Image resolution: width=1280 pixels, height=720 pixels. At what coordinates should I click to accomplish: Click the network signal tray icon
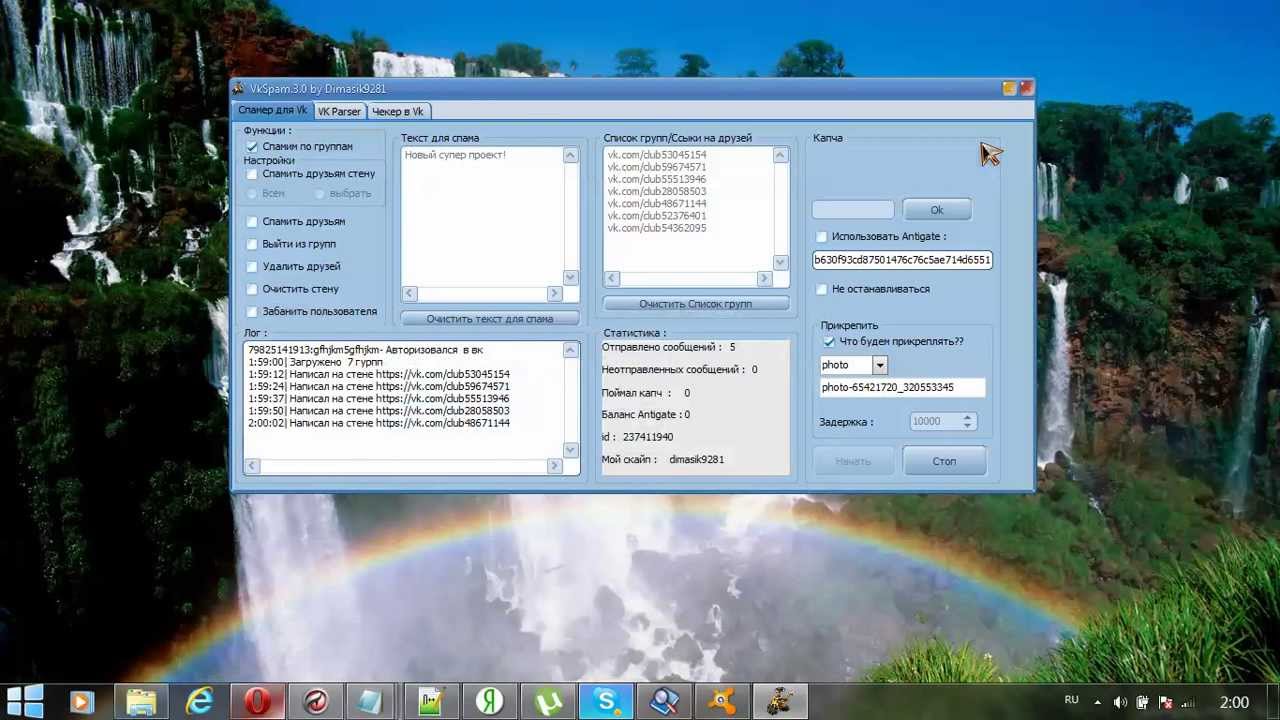click(1189, 702)
